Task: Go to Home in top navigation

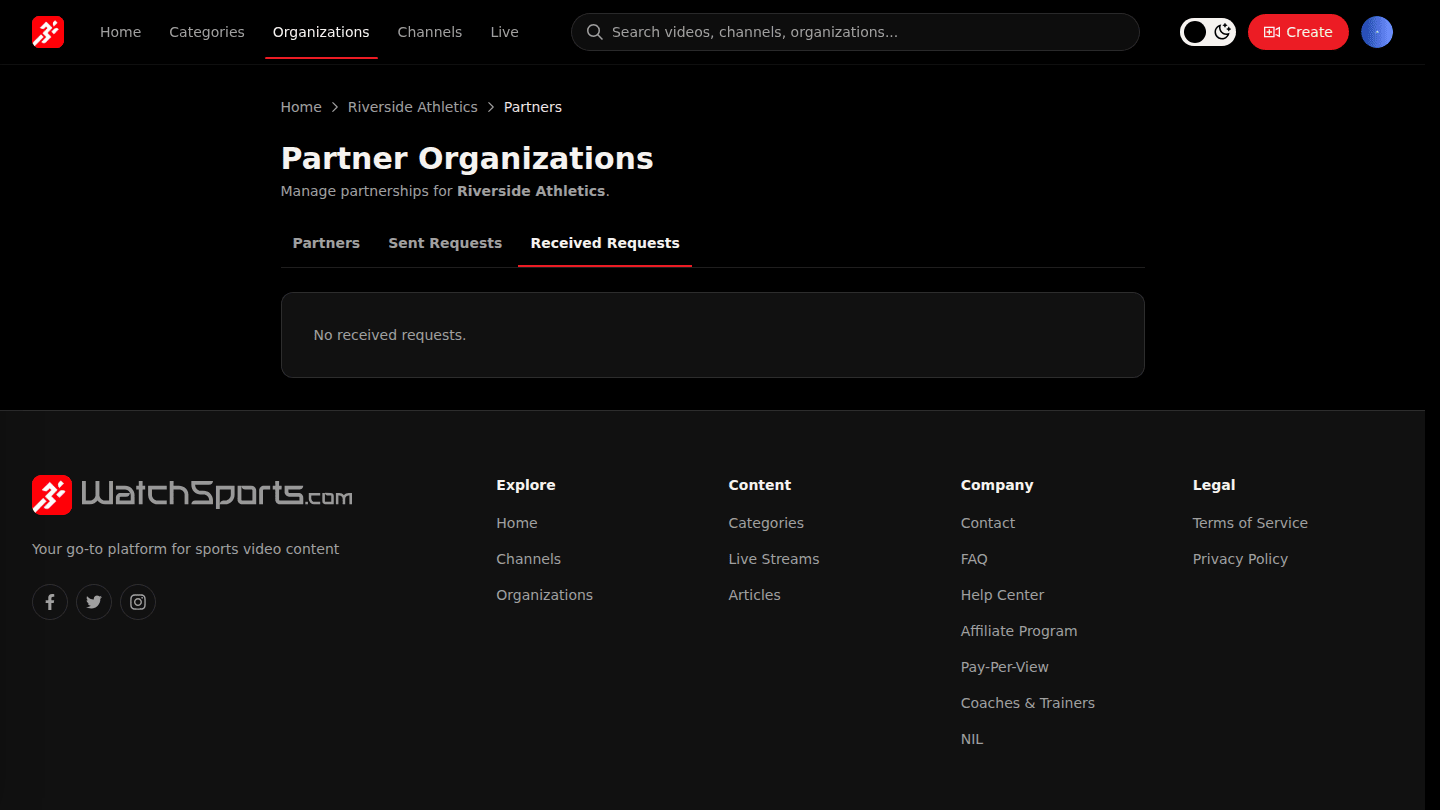Action: (120, 32)
